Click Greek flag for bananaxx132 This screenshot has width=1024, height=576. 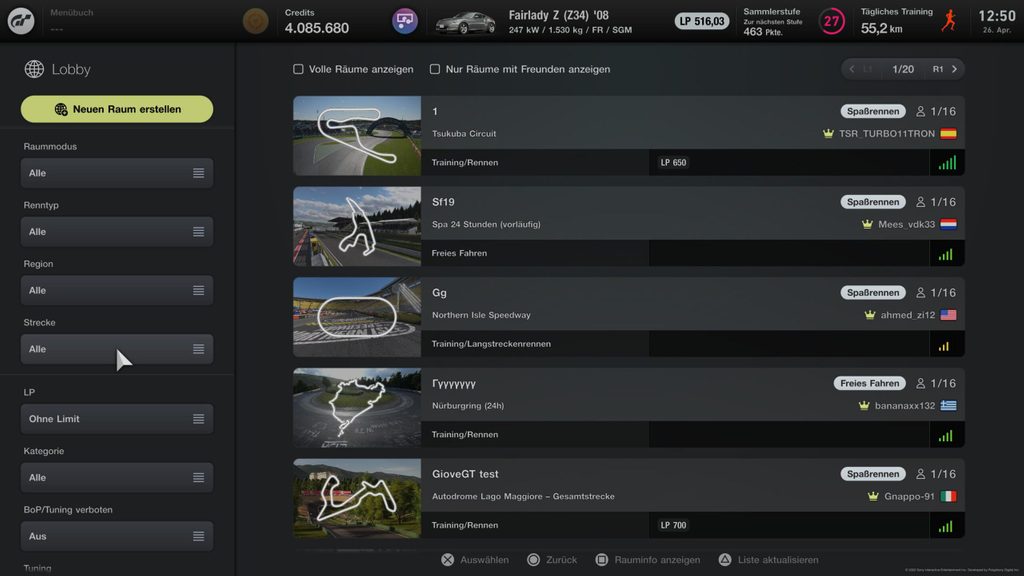[948, 406]
